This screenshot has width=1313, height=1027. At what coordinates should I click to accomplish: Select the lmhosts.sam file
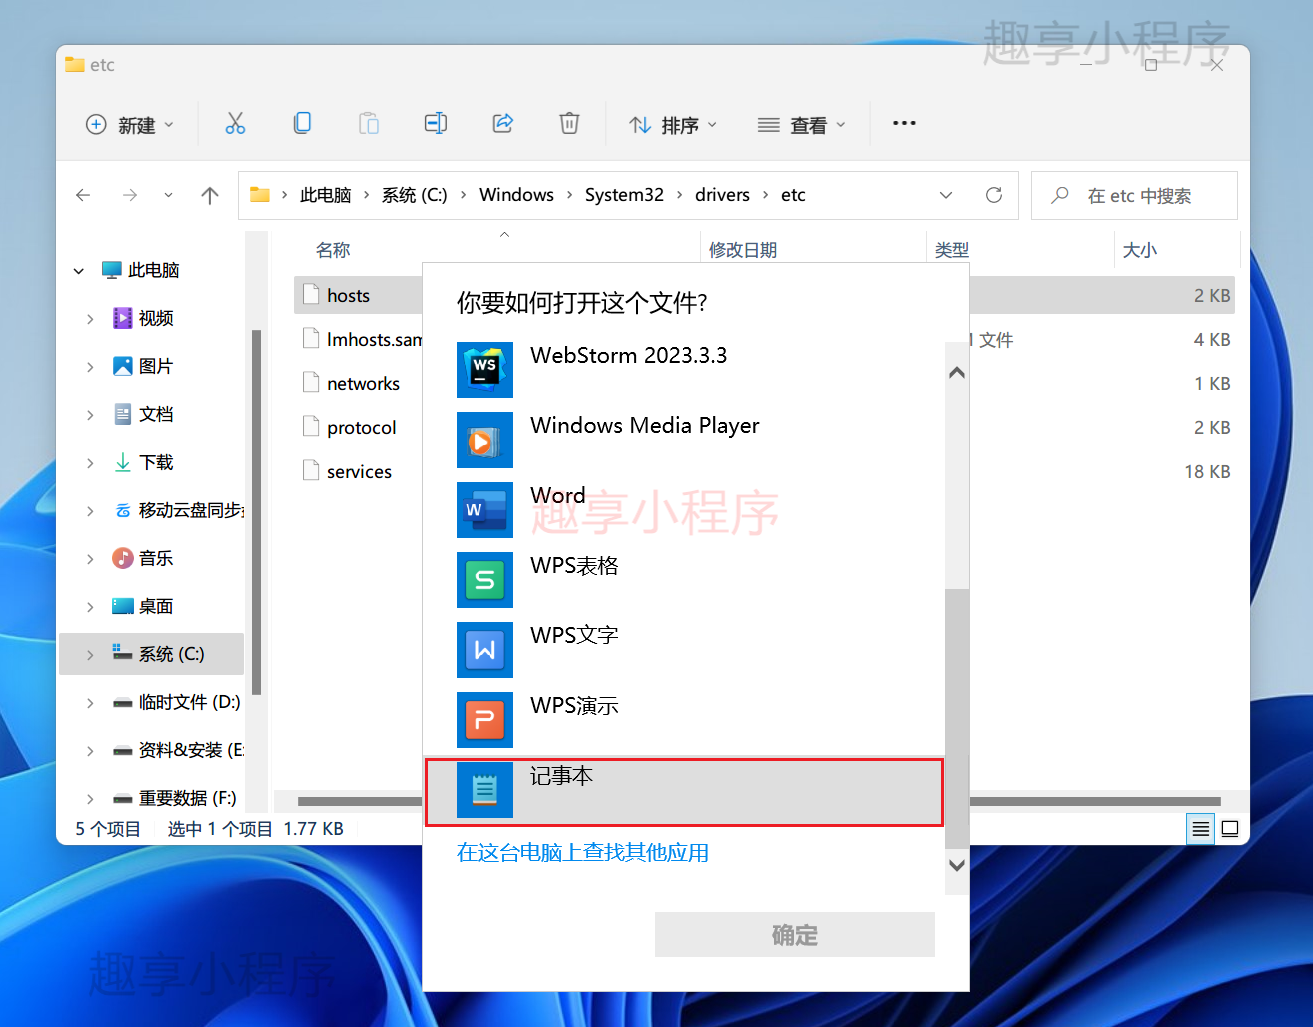pyautogui.click(x=363, y=339)
